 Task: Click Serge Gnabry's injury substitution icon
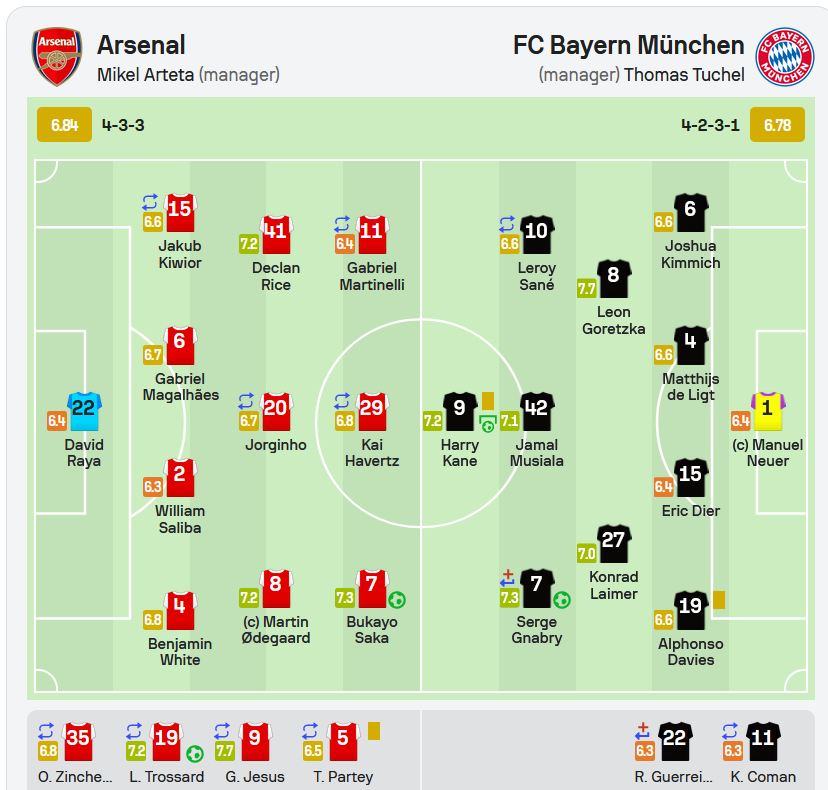pyautogui.click(x=507, y=578)
